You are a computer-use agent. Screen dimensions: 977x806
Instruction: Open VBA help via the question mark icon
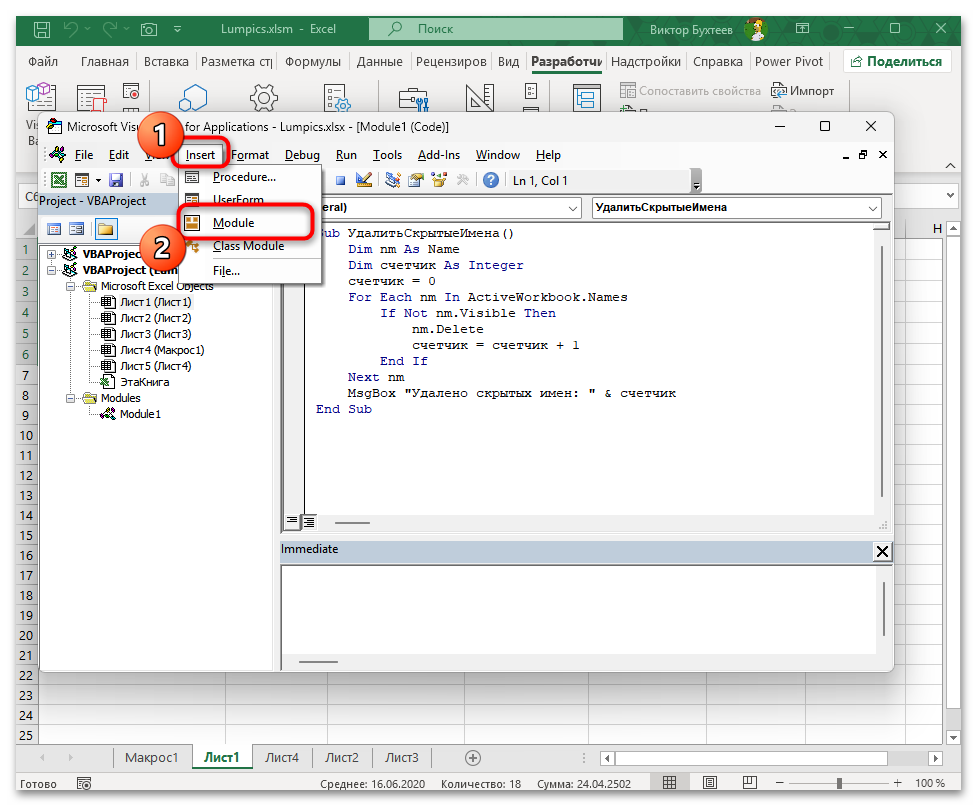coord(491,180)
